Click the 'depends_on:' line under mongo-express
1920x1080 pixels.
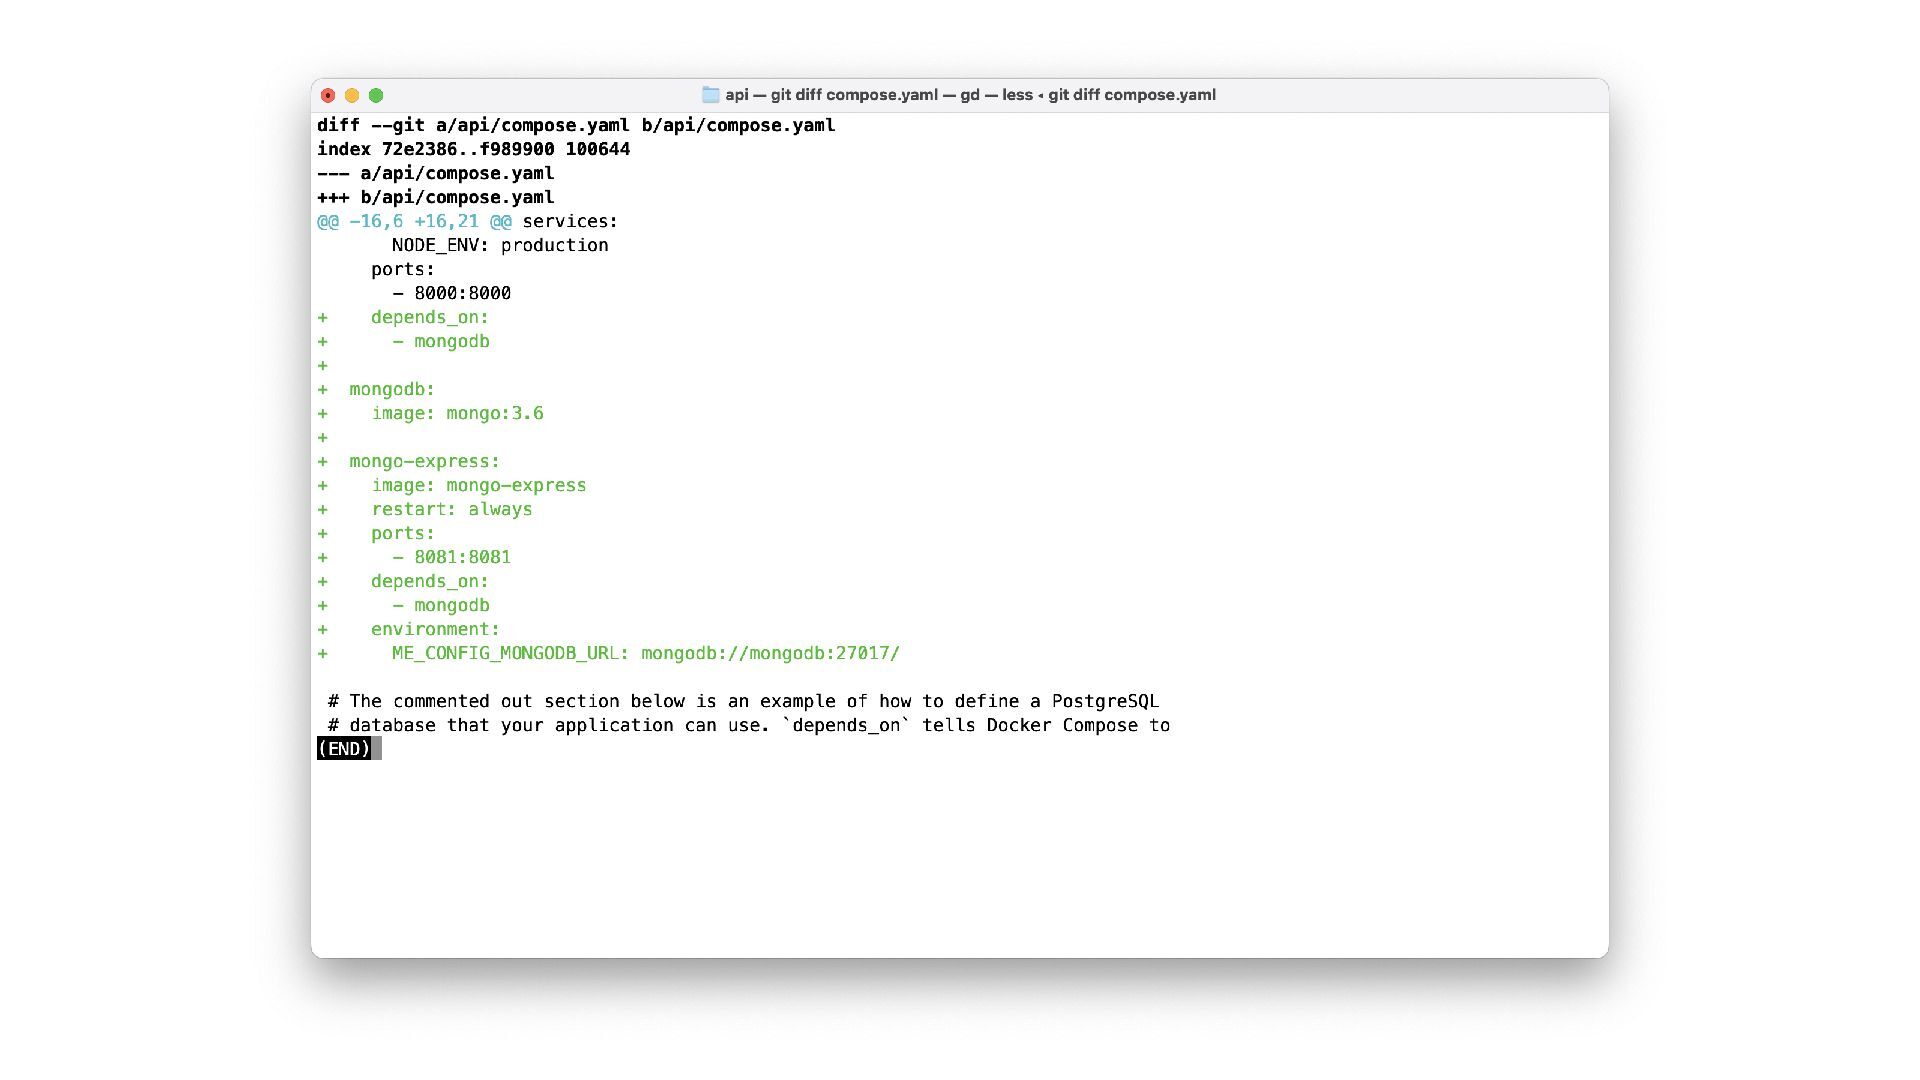(x=430, y=581)
